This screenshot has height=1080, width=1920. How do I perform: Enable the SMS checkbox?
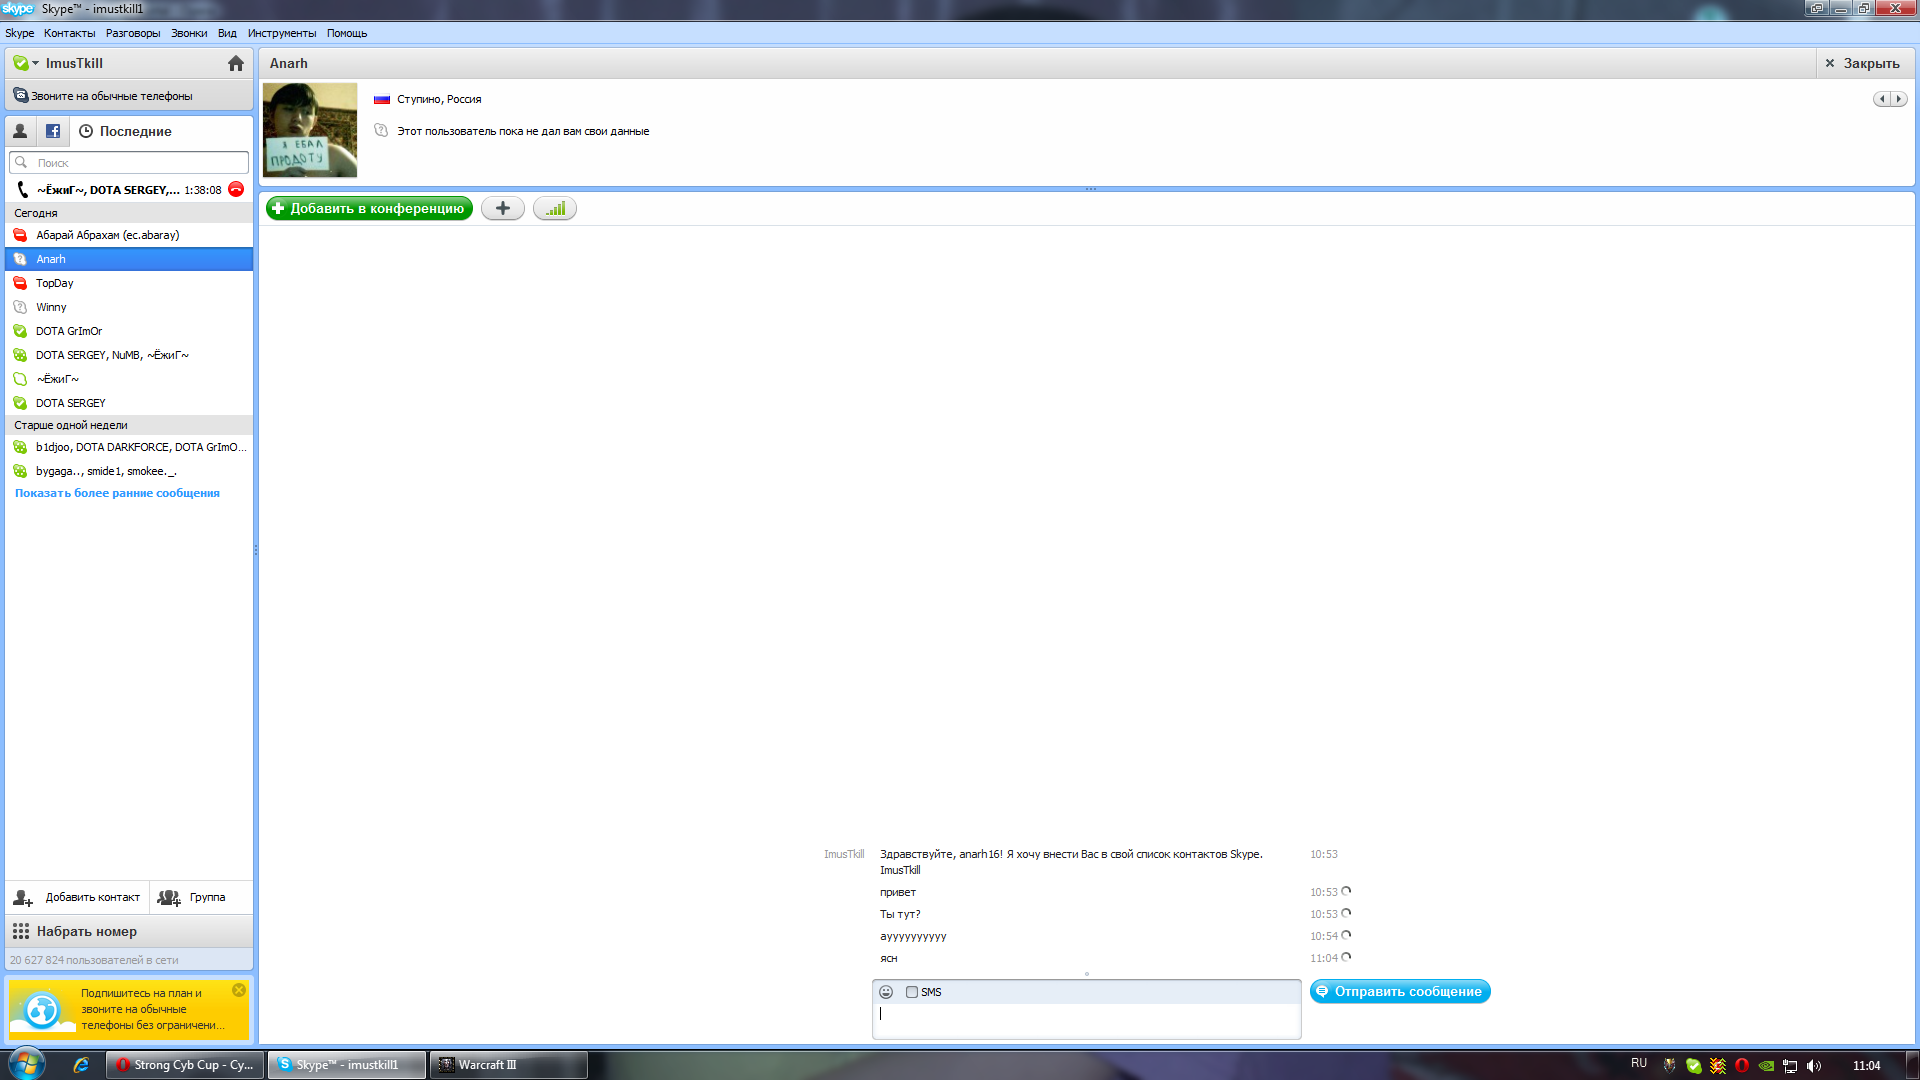click(912, 992)
